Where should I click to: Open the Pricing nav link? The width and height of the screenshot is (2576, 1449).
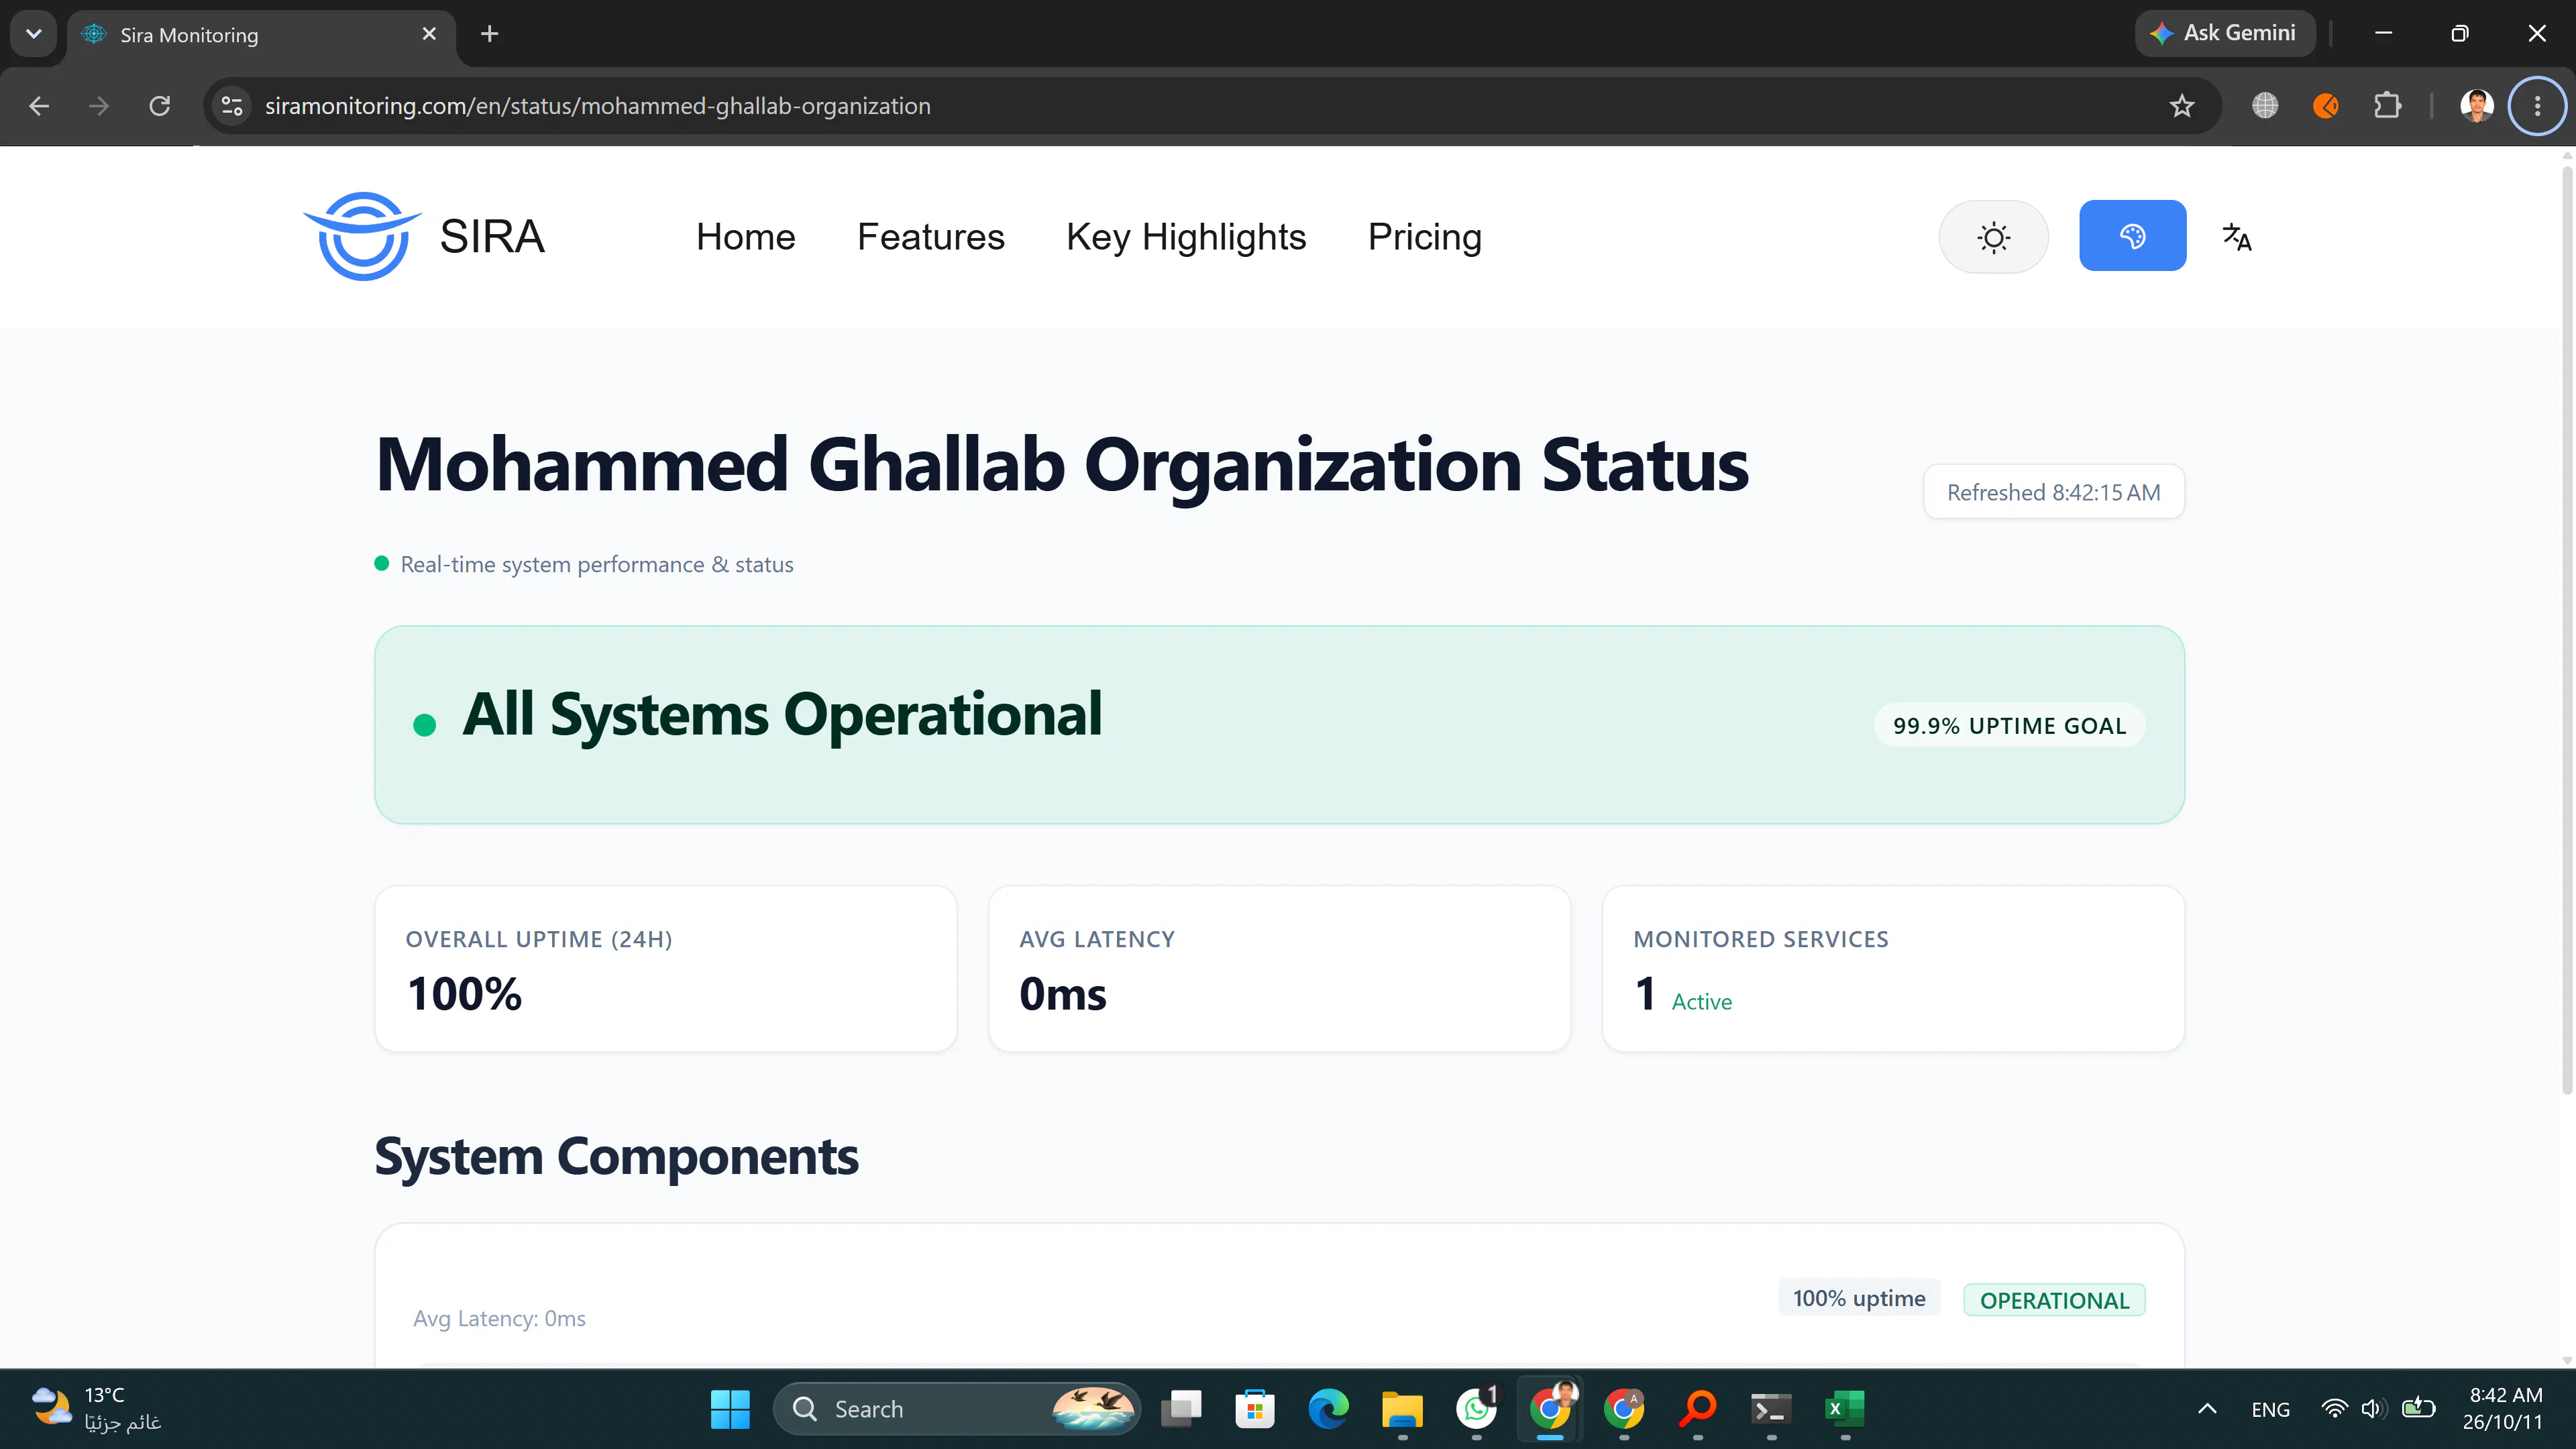(1424, 237)
